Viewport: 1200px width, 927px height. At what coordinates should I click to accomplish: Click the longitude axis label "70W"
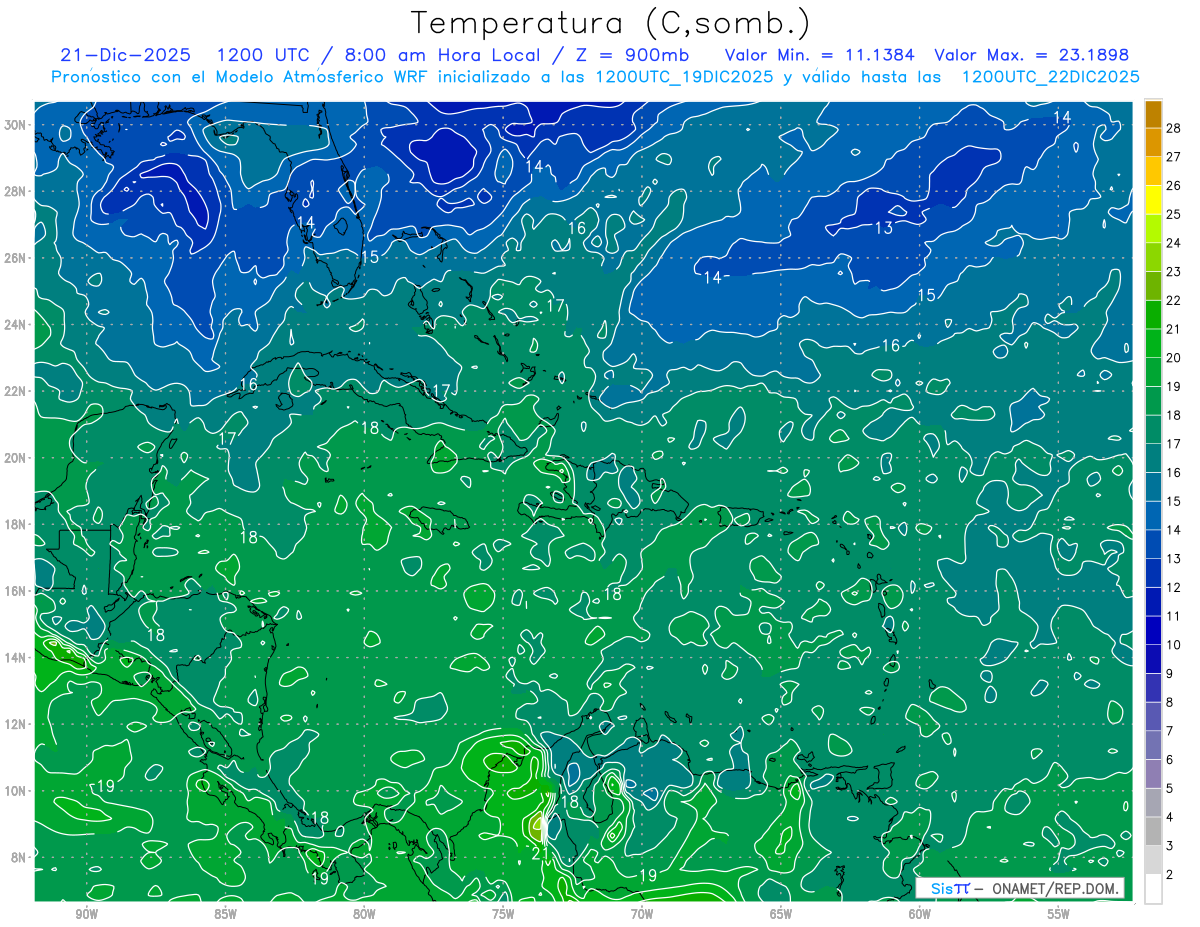click(x=642, y=914)
